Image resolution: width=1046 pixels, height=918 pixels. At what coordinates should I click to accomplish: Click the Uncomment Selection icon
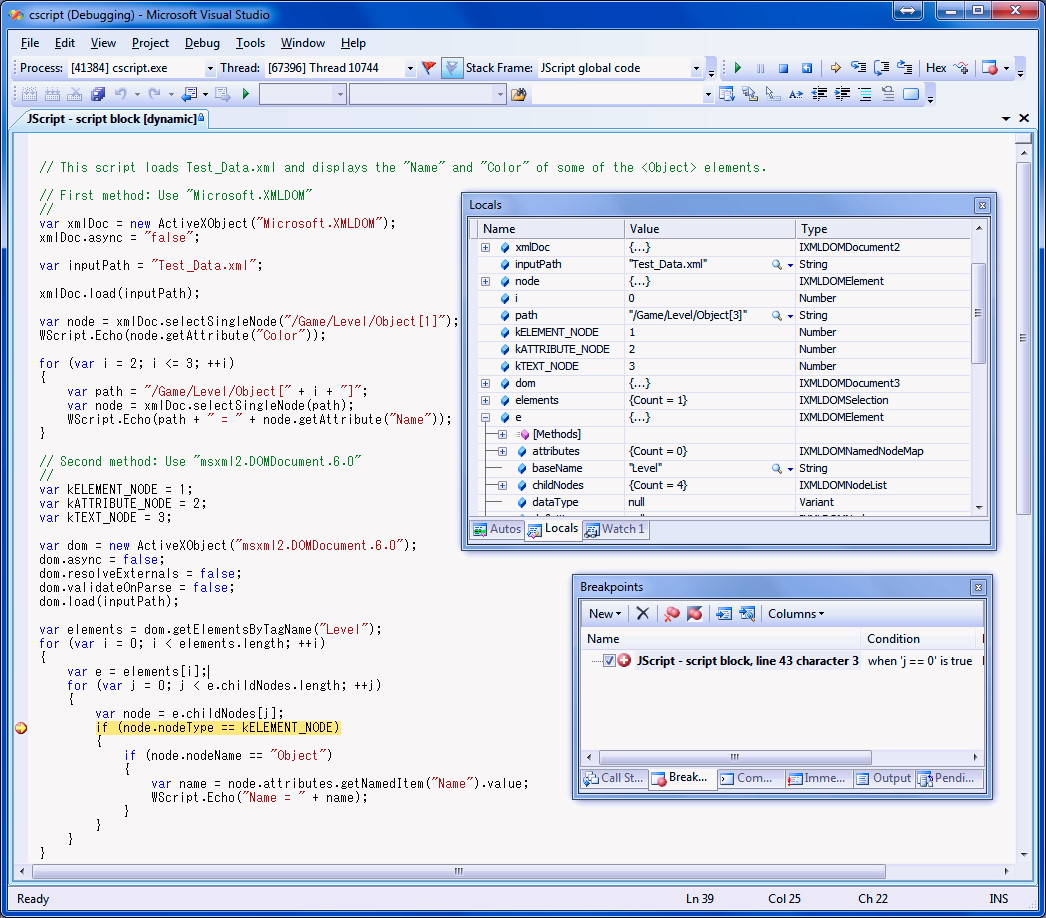pos(888,94)
